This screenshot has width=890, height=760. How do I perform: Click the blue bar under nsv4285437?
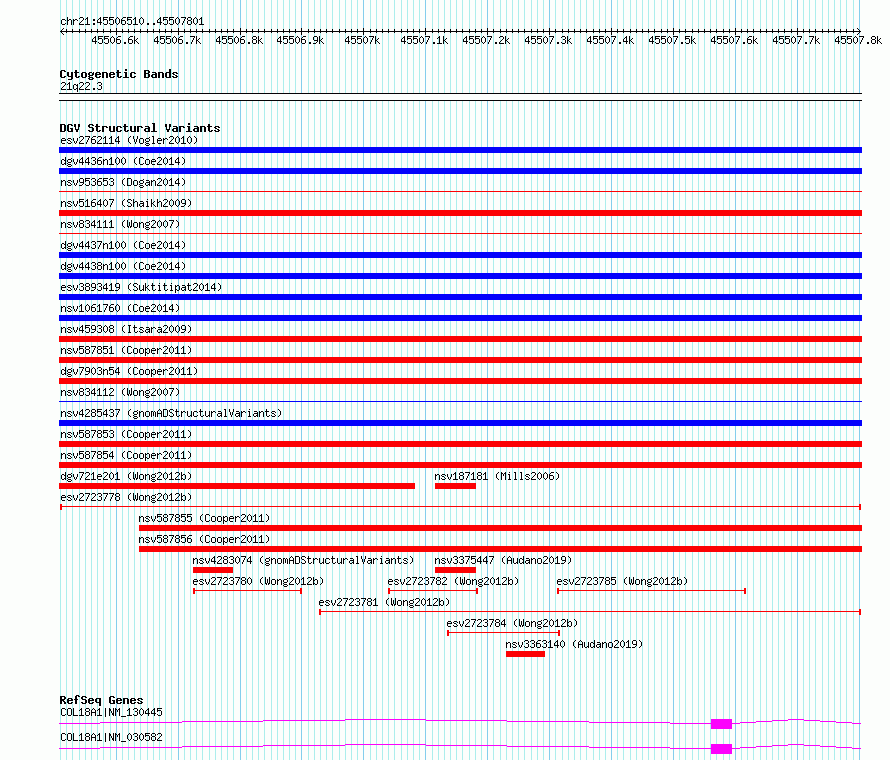click(x=460, y=423)
